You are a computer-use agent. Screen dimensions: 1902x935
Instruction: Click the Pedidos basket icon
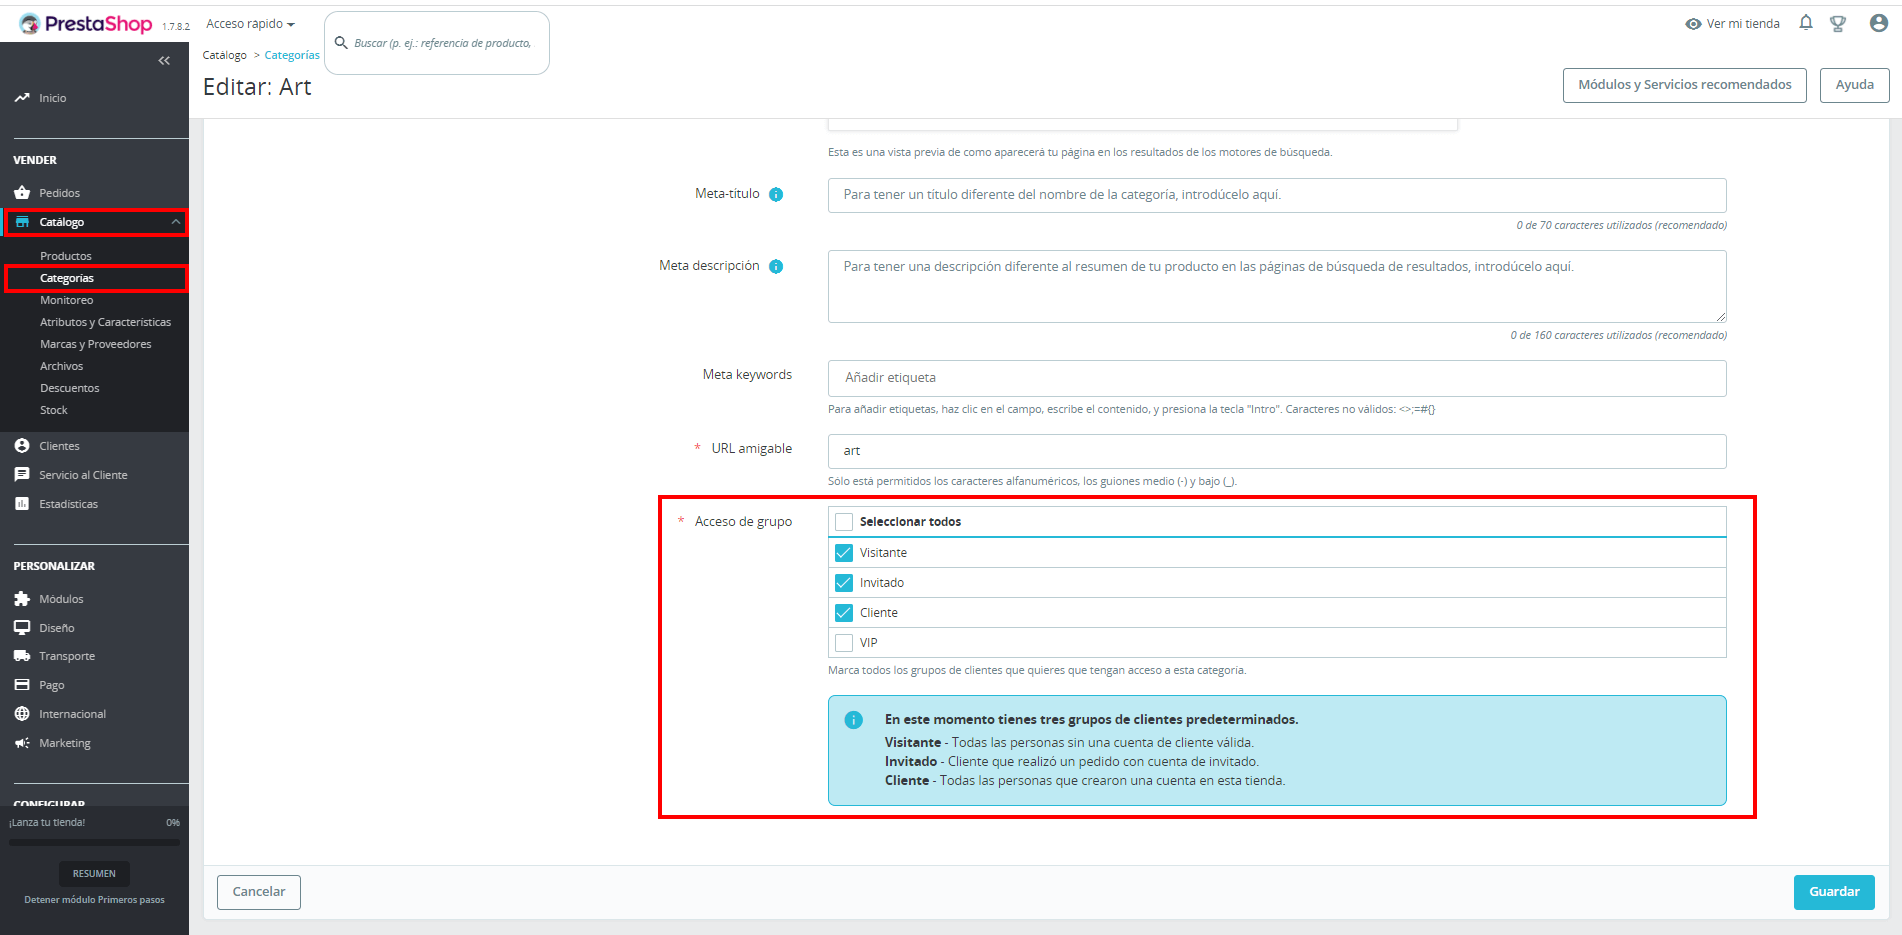pos(22,193)
